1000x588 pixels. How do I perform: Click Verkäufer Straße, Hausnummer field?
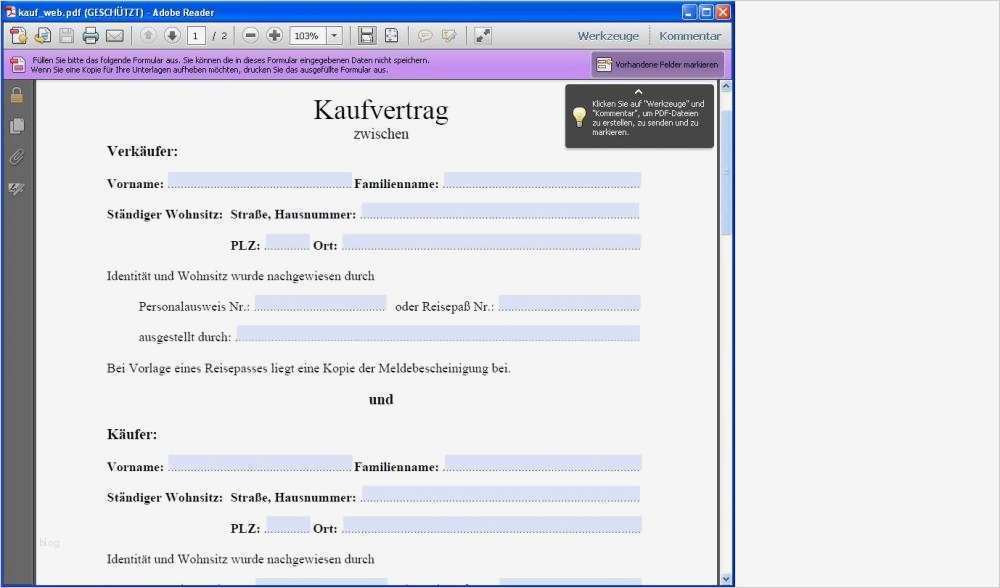500,211
